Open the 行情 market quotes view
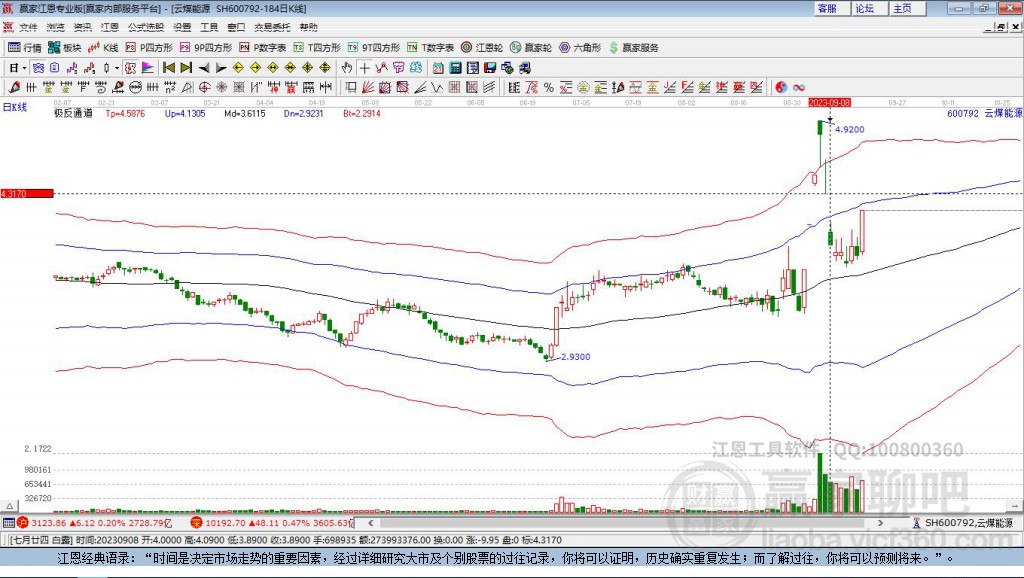Viewport: 1024px width, 578px height. [25, 47]
